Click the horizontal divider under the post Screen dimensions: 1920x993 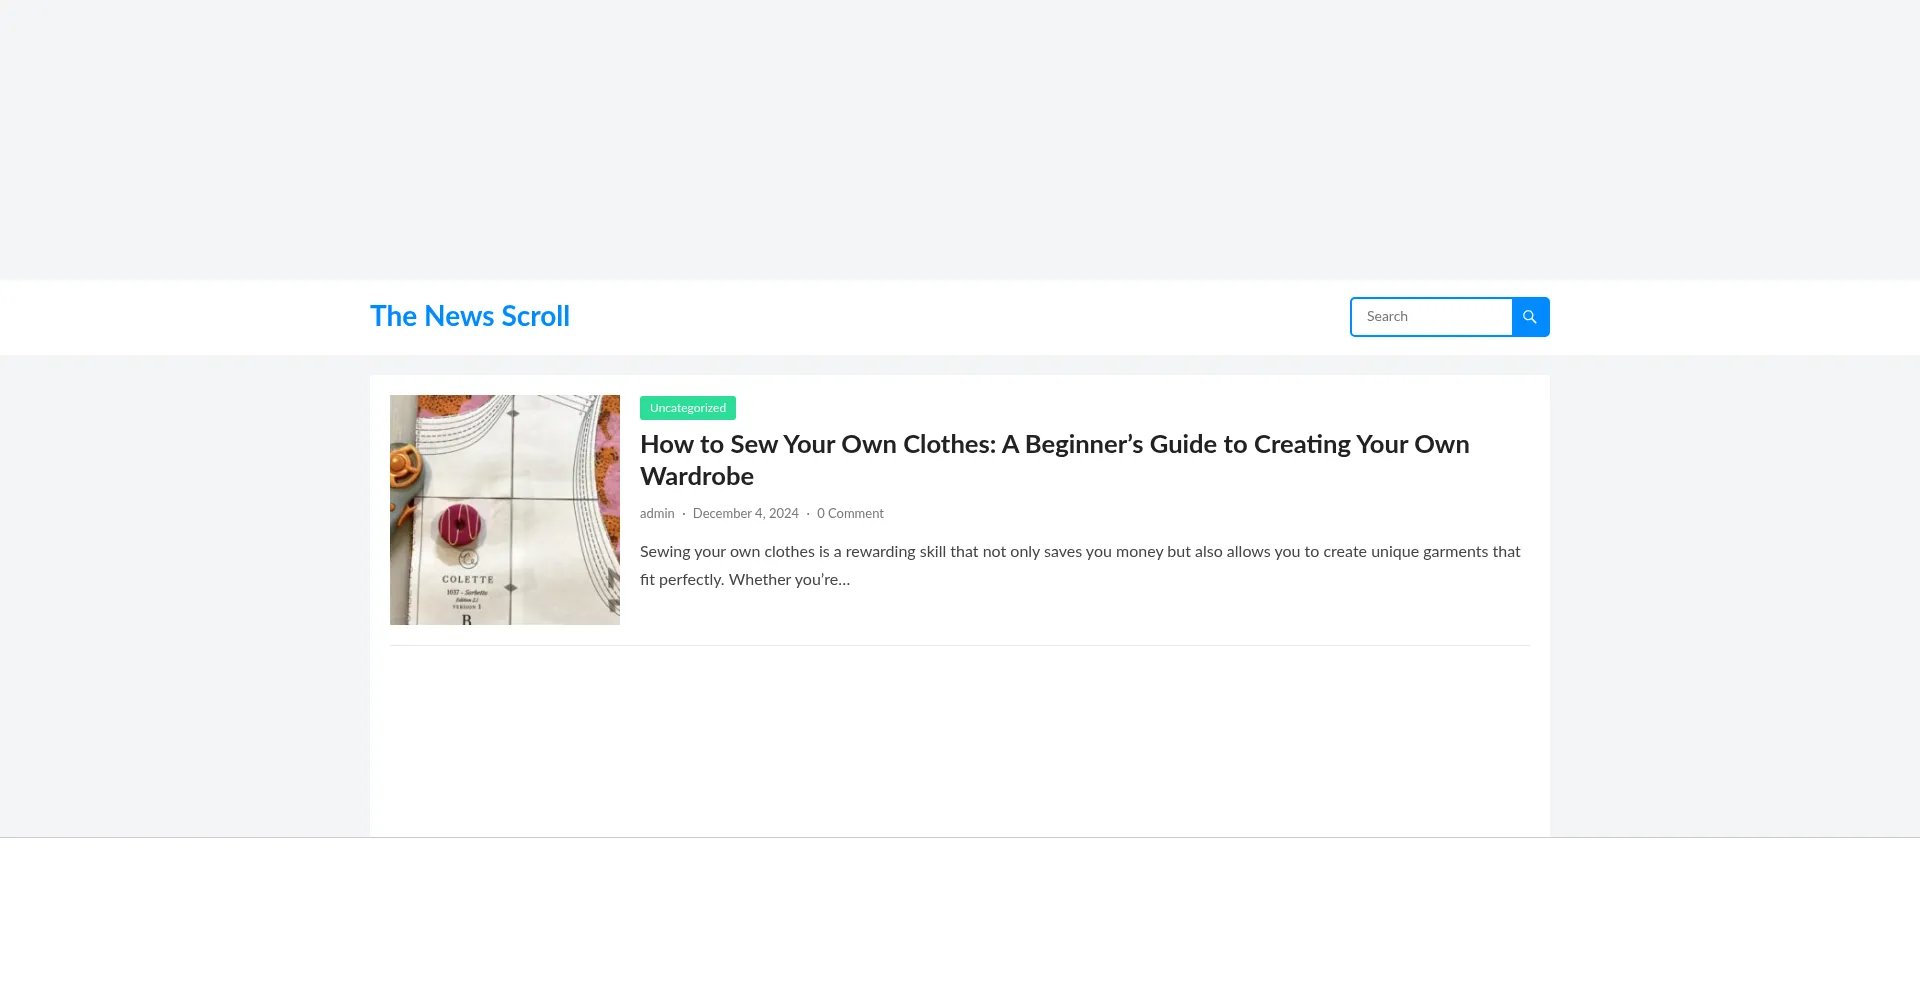[x=960, y=645]
